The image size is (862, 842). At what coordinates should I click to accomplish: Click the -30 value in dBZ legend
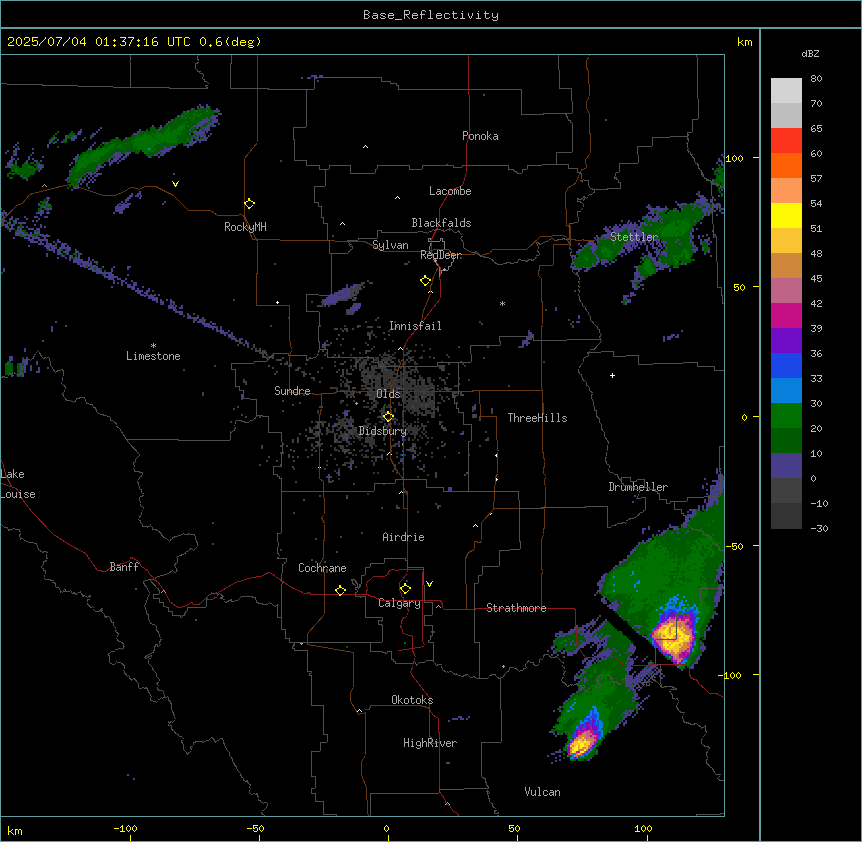pyautogui.click(x=819, y=528)
